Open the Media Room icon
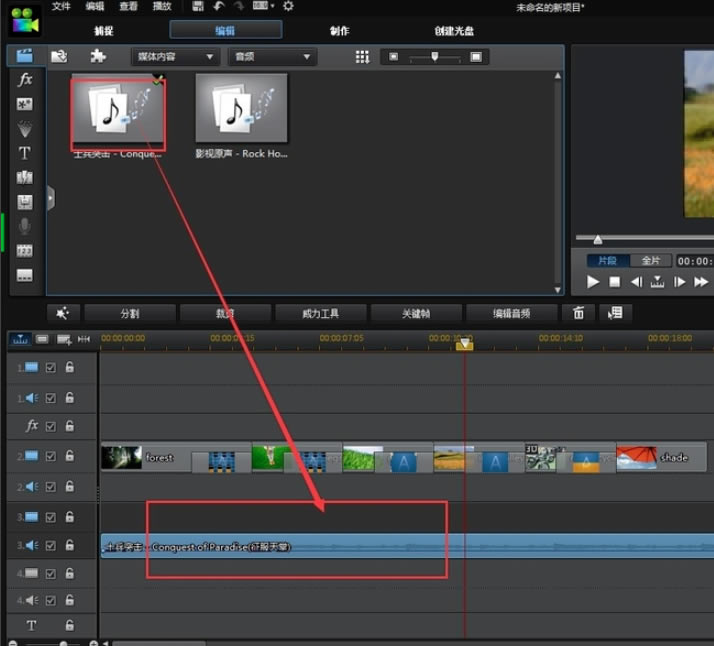Screen dimensions: 714x646 [24, 56]
